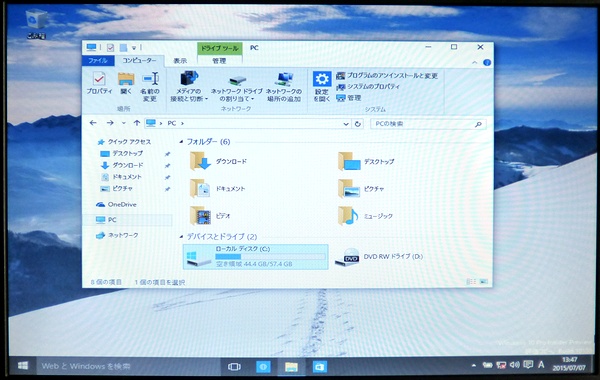Click the C: drive usage bar
This screenshot has height=380, width=600.
(x=270, y=257)
